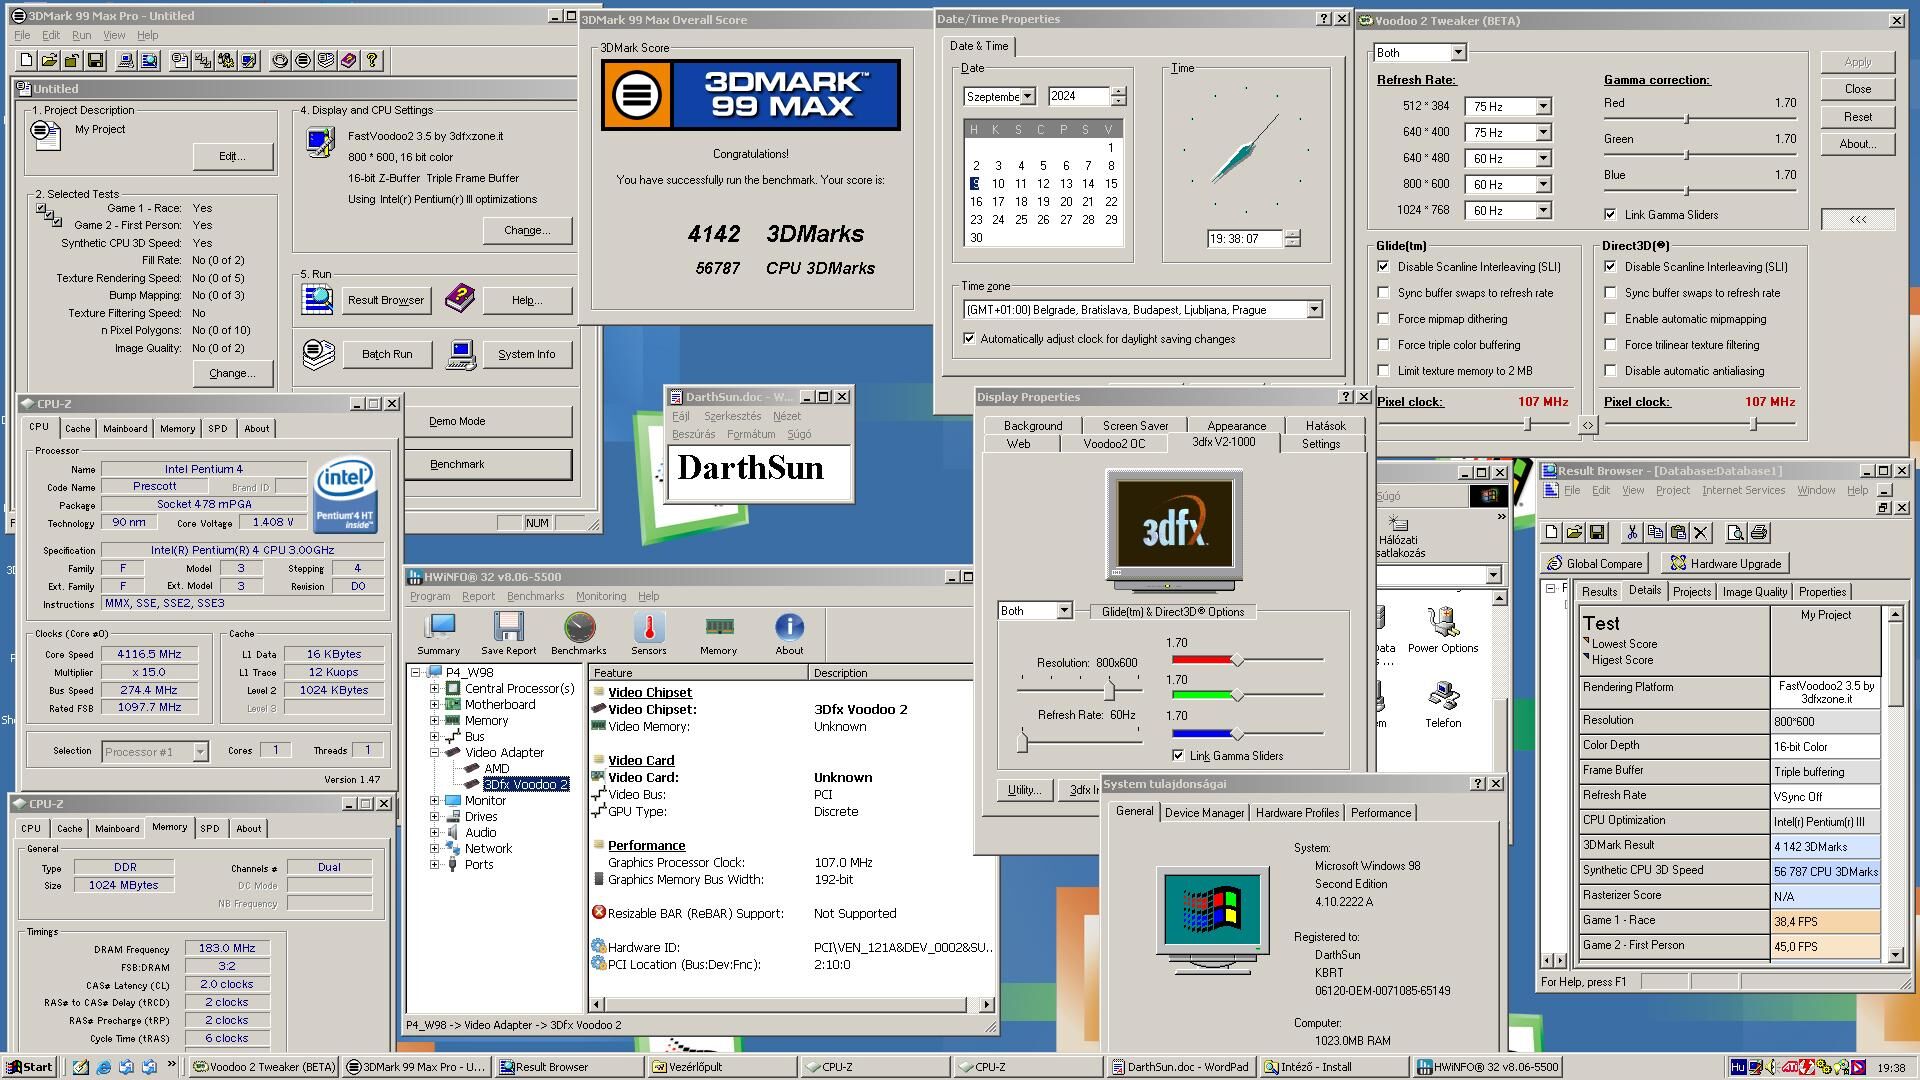Toggle Link Gamma Sliders in Voodoo 2 Tweaker
The image size is (1920, 1080).
point(1610,214)
